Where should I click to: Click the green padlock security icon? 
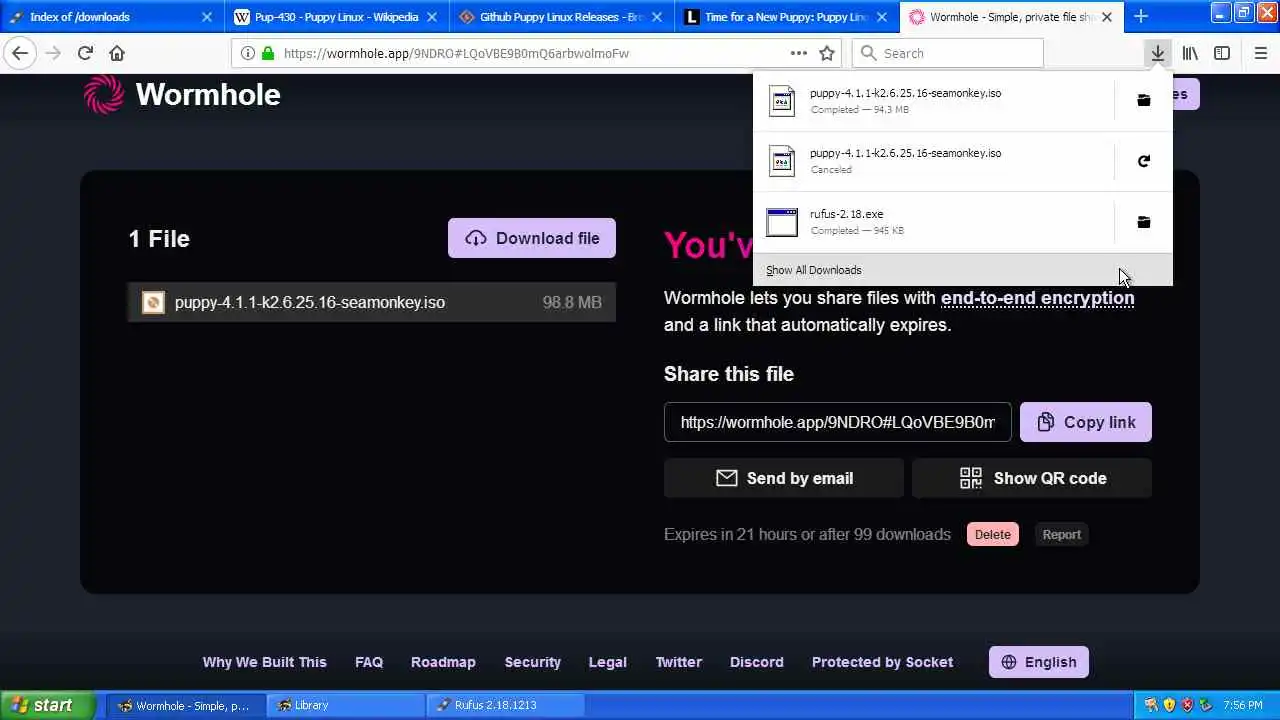coord(267,53)
